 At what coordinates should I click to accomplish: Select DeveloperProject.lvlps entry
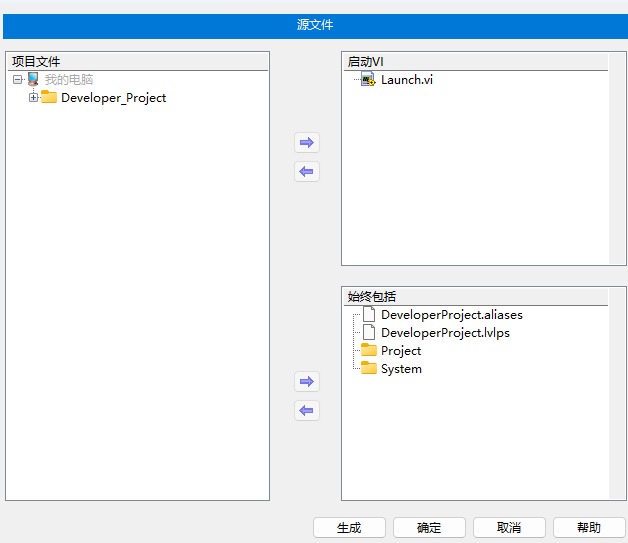[x=445, y=333]
